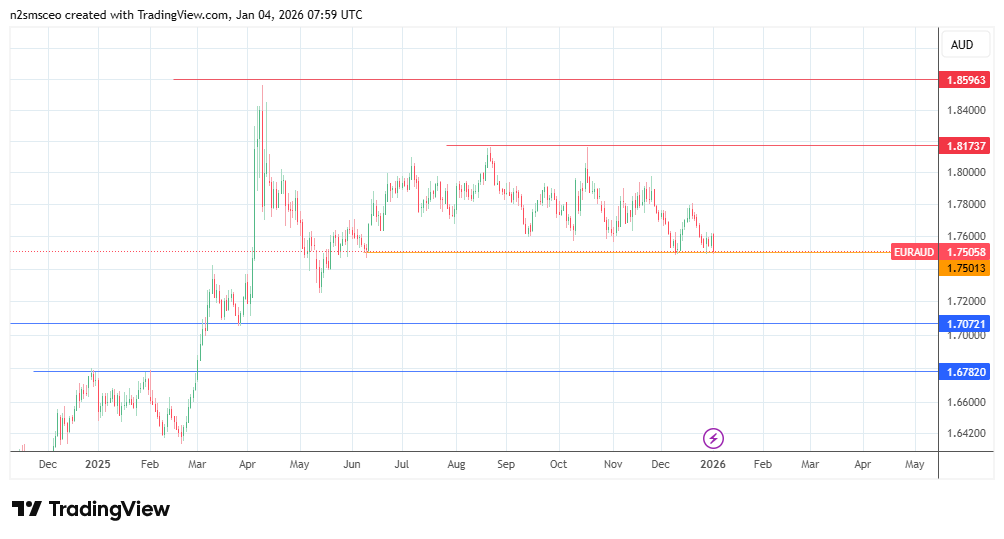
Task: Select Aug on the date axis
Action: 456,465
